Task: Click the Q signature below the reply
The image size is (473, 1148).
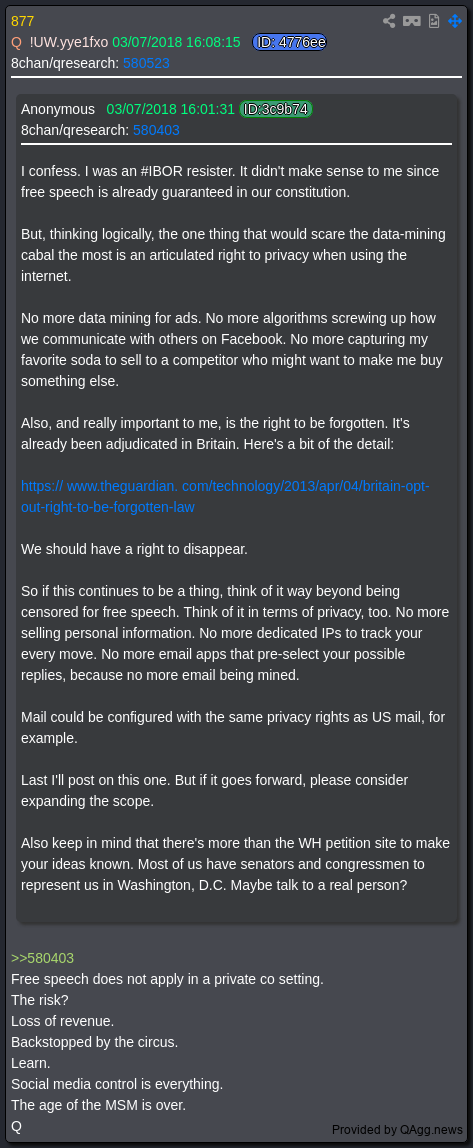Action: click(17, 1127)
